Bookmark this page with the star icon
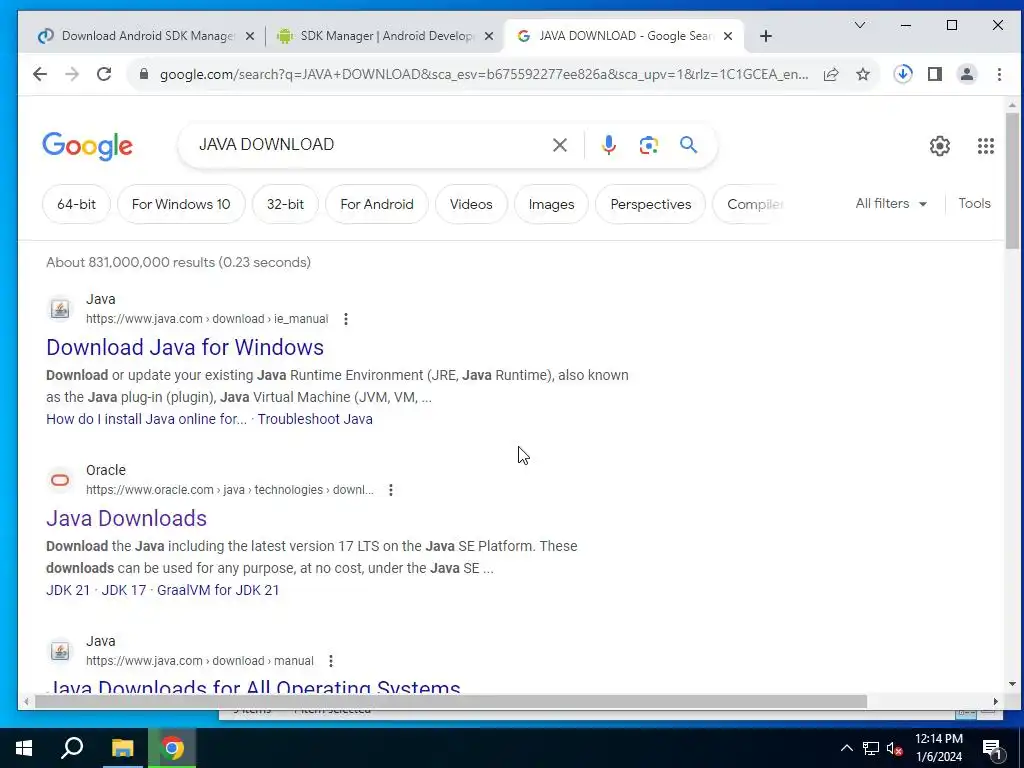The image size is (1024, 768). tap(863, 74)
